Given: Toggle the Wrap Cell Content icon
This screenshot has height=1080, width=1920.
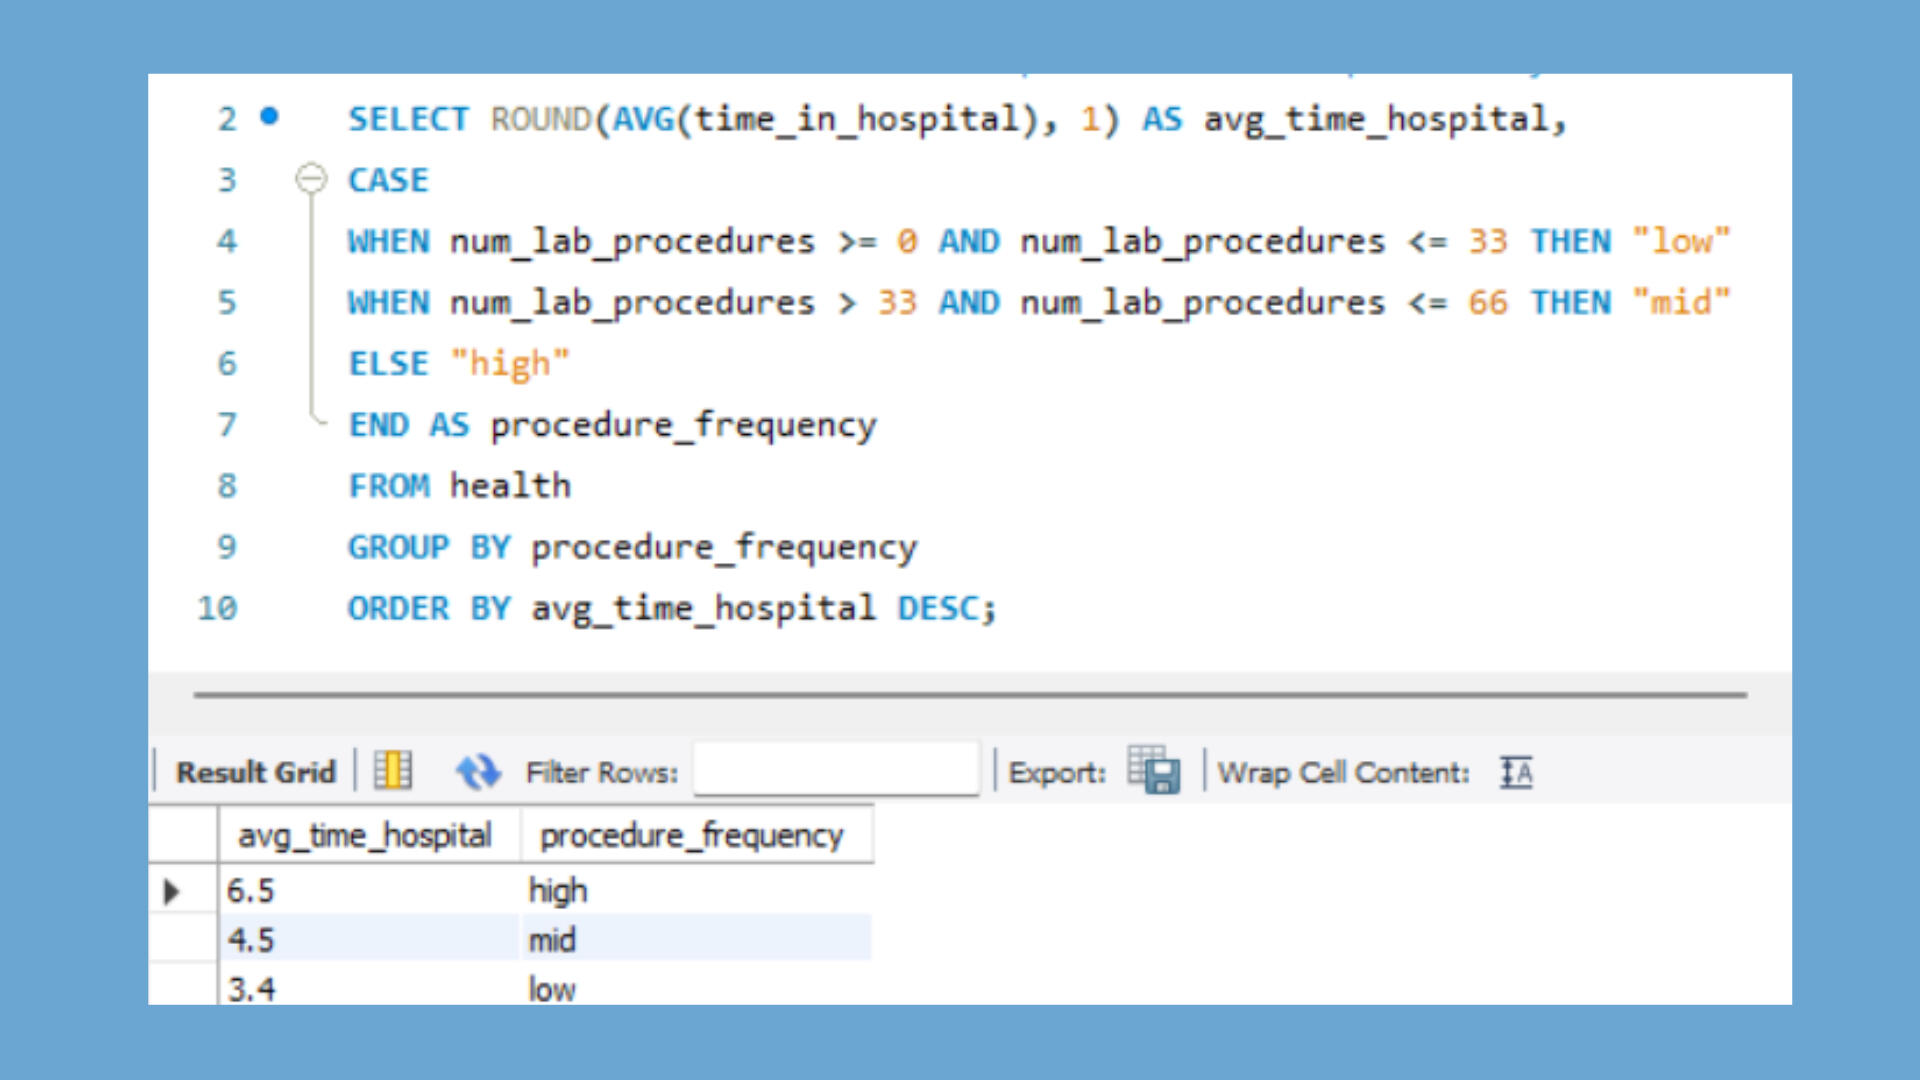Looking at the screenshot, I should click(1516, 772).
